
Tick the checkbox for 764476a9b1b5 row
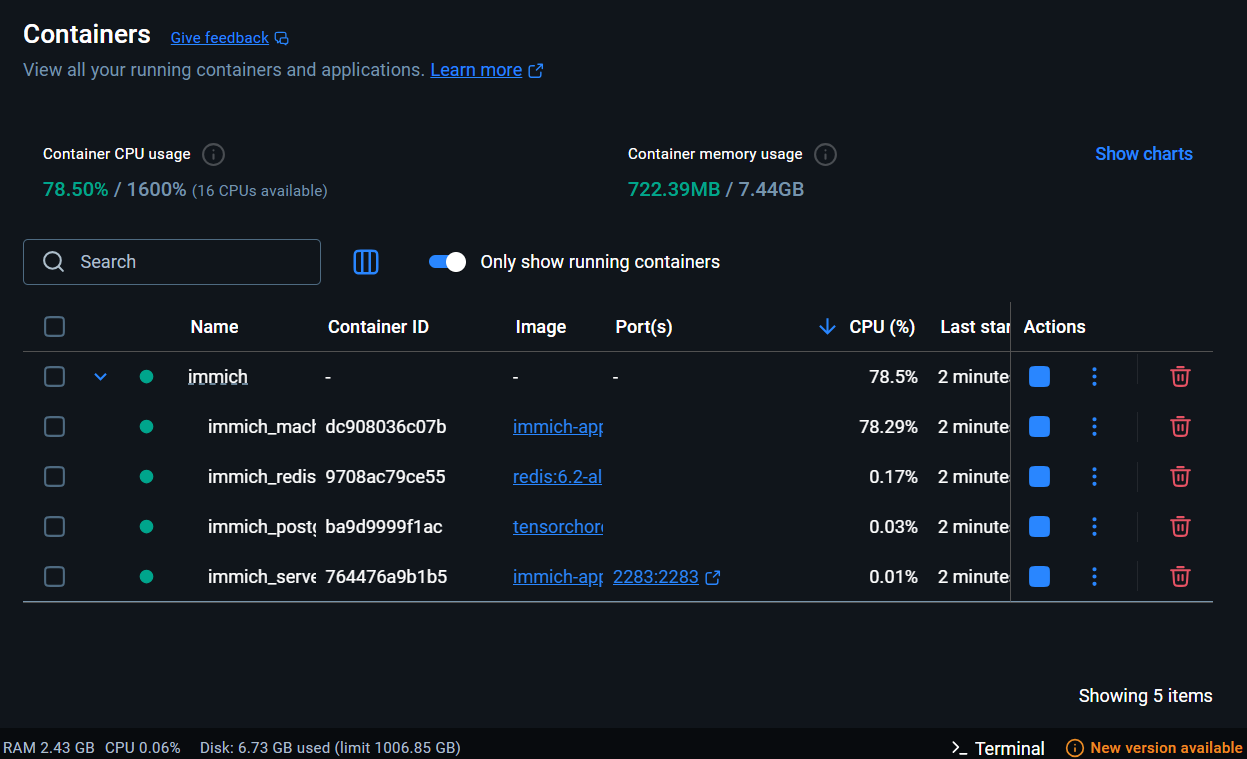(55, 577)
